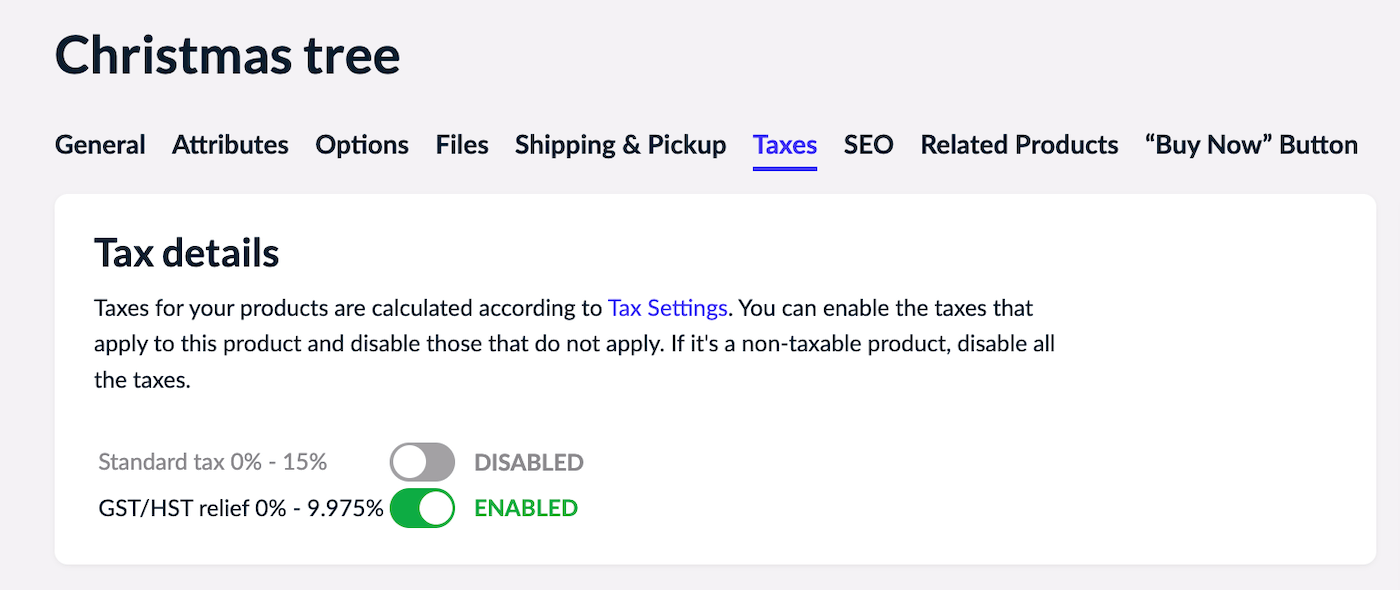Go to the "Buy Now" Button tab
The height and width of the screenshot is (590, 1400).
[x=1251, y=145]
